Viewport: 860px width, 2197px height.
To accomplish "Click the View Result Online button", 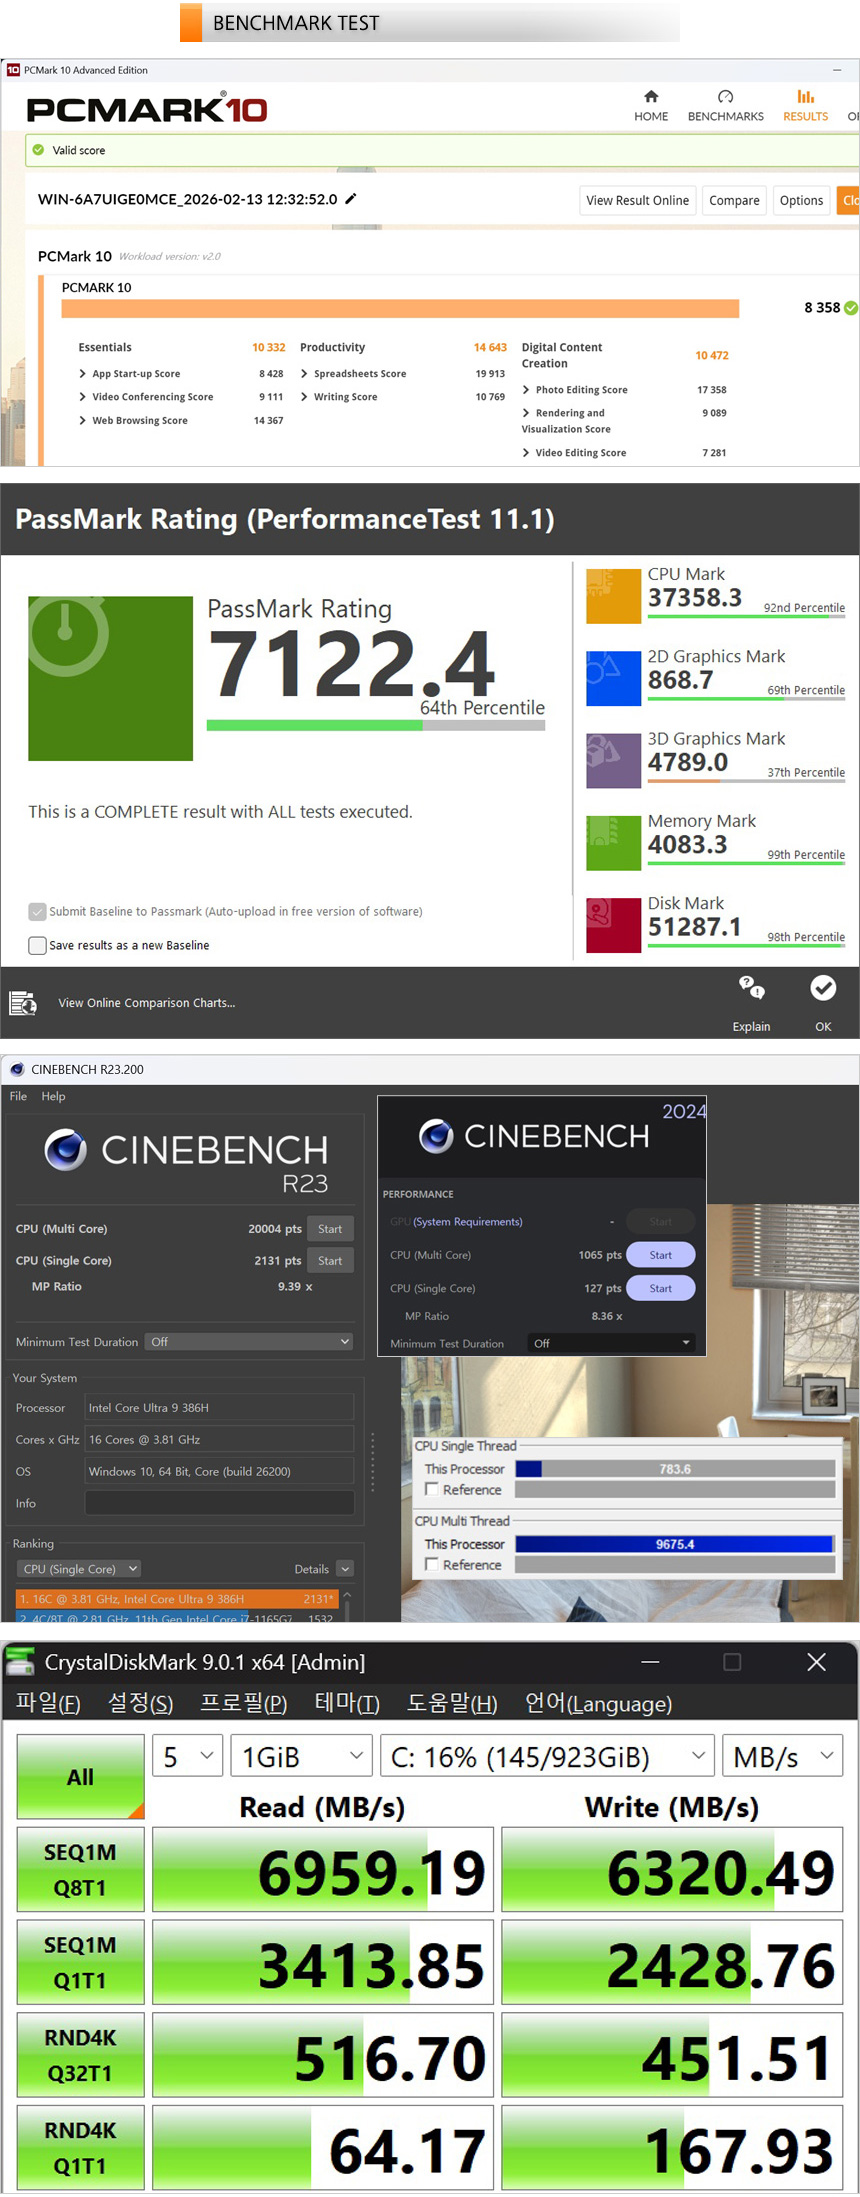I will pos(637,200).
